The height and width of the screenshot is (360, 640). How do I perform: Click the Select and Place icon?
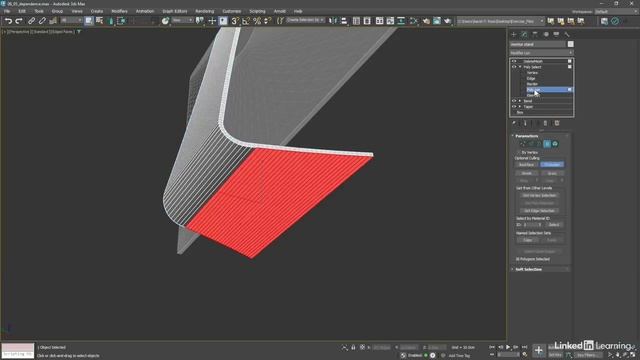165,21
